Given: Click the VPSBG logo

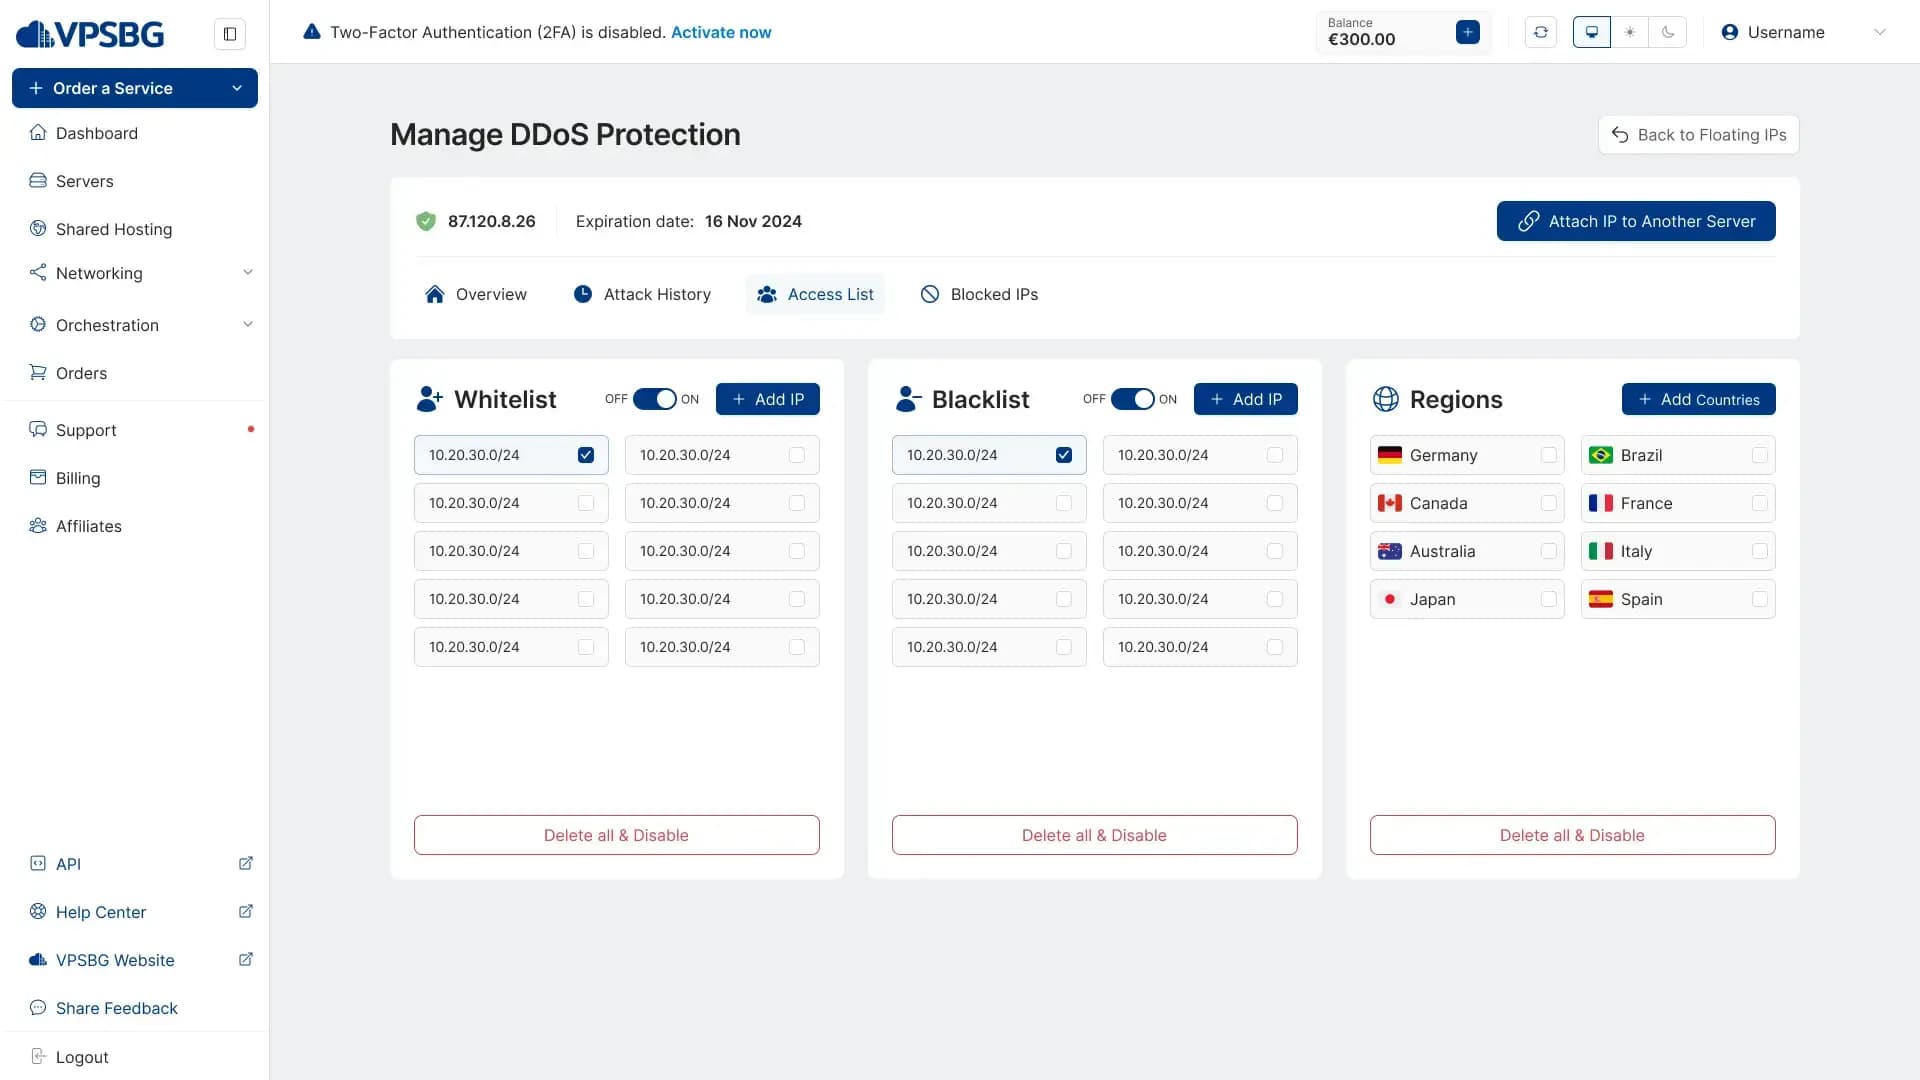Looking at the screenshot, I should (x=90, y=34).
